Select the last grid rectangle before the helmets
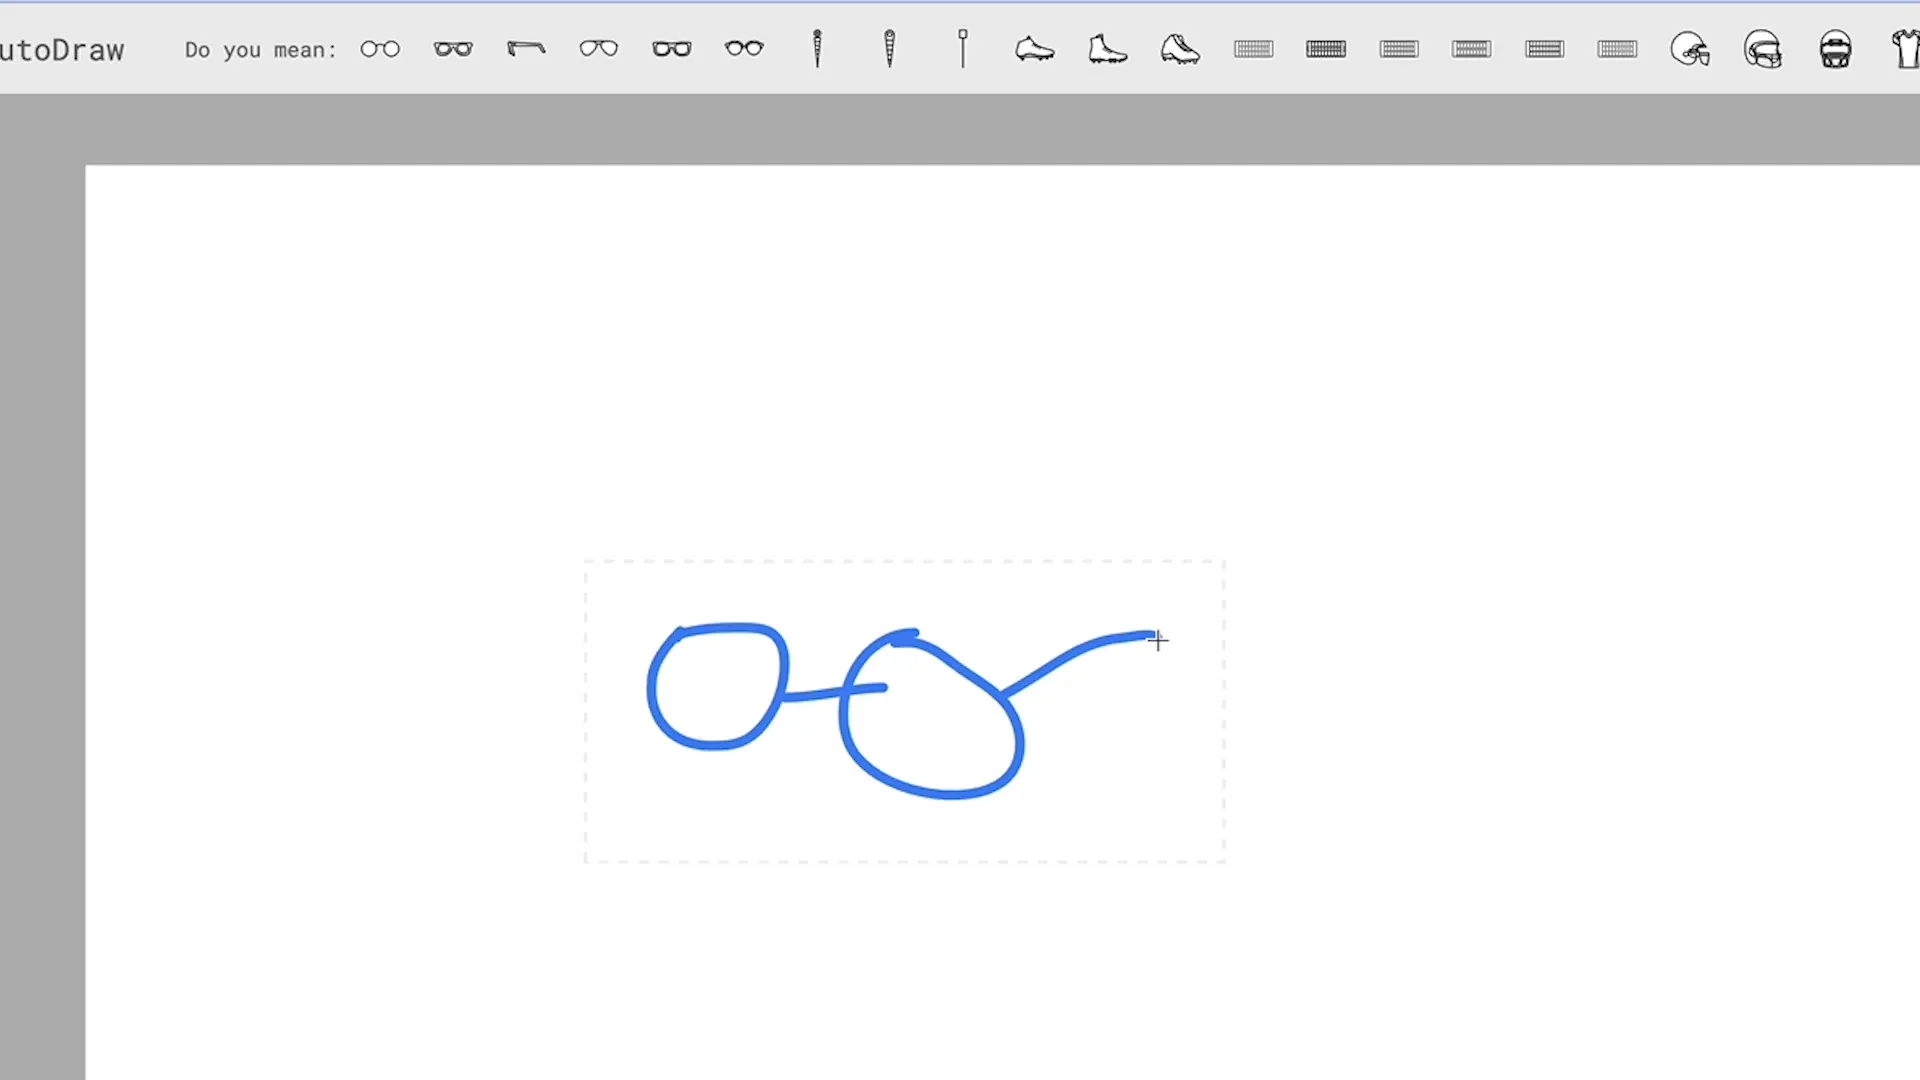The width and height of the screenshot is (1920, 1080). click(1617, 49)
